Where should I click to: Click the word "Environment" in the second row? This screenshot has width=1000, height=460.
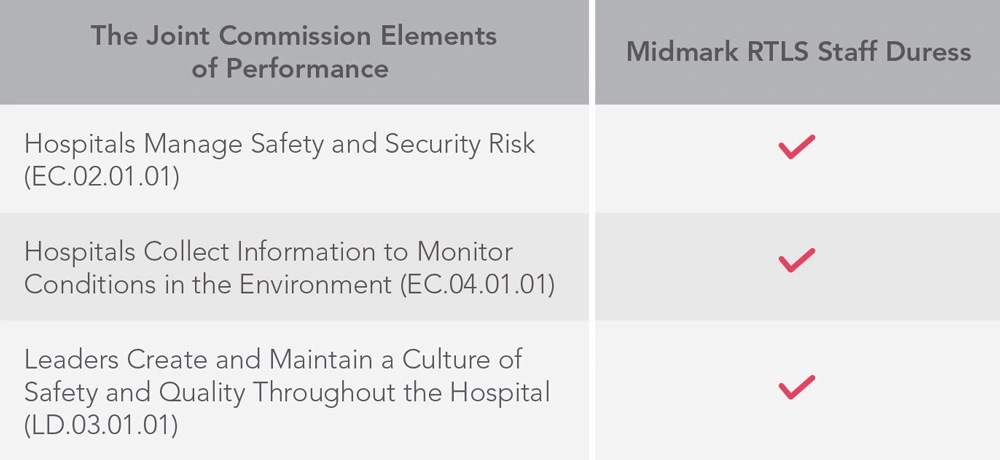click(319, 284)
